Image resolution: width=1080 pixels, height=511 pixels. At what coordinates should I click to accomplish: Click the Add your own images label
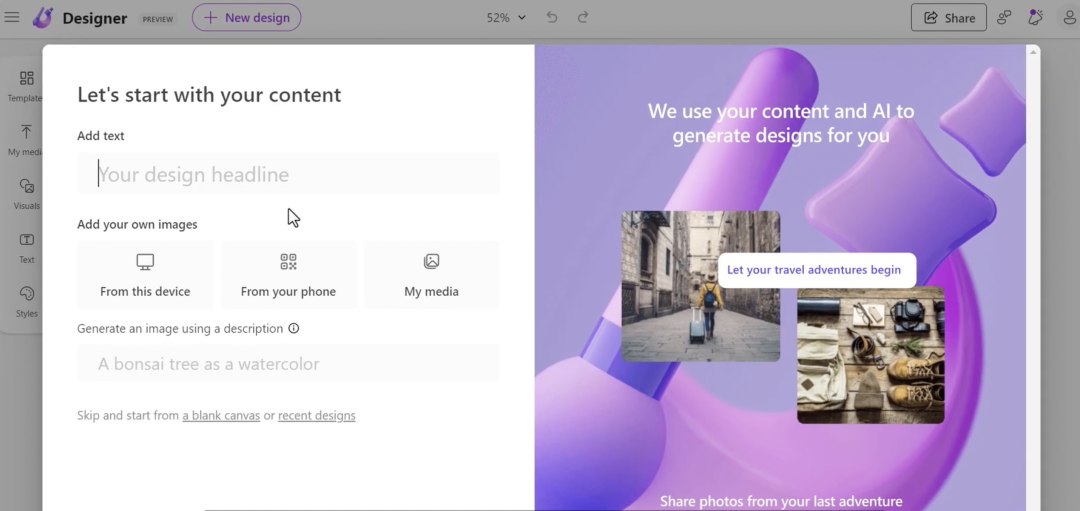click(137, 224)
